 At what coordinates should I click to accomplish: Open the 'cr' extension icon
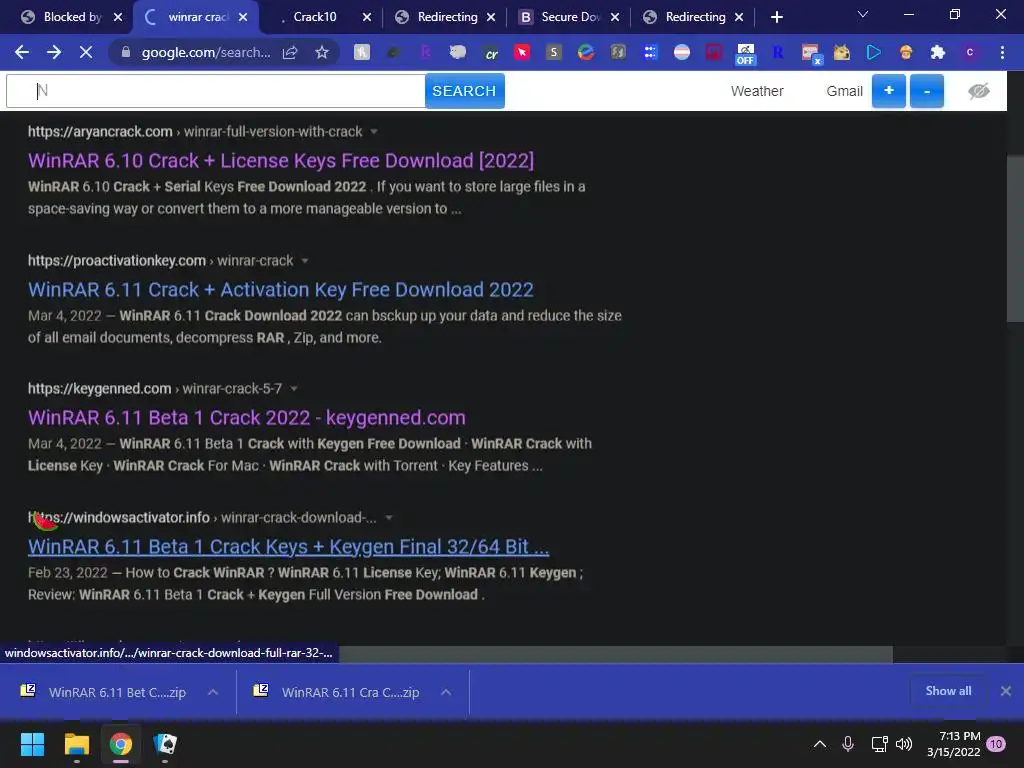pyautogui.click(x=490, y=54)
